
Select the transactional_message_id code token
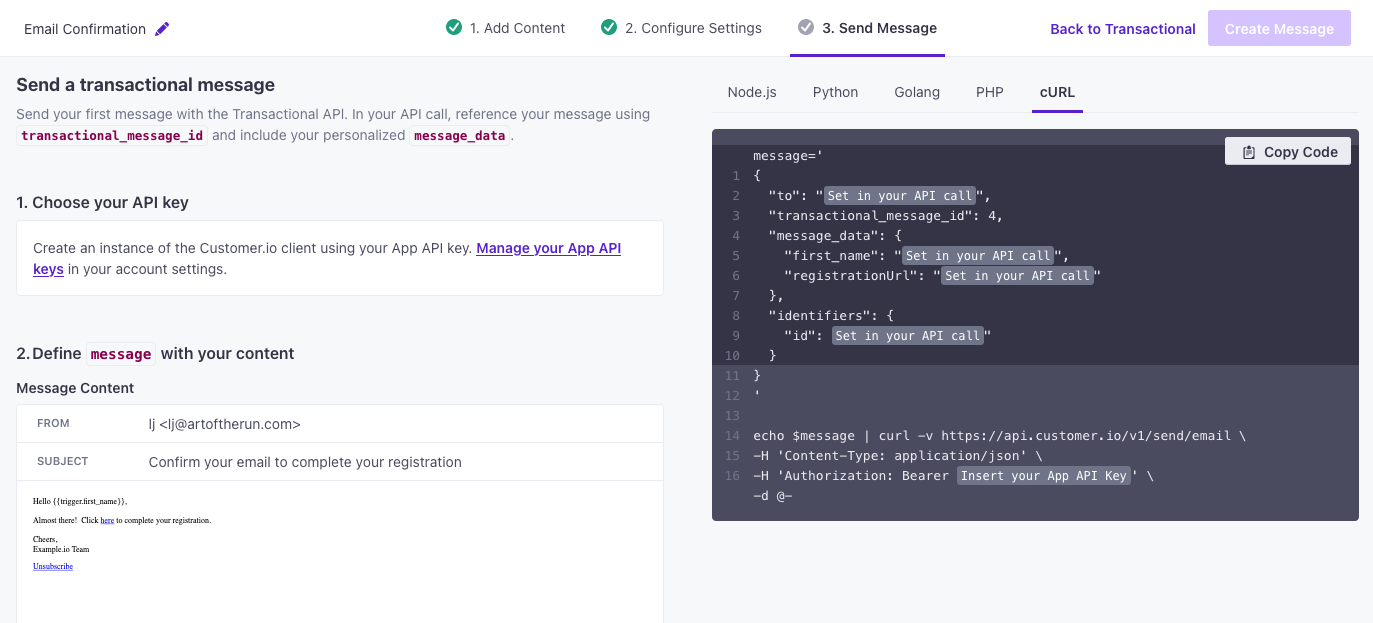[x=111, y=135]
